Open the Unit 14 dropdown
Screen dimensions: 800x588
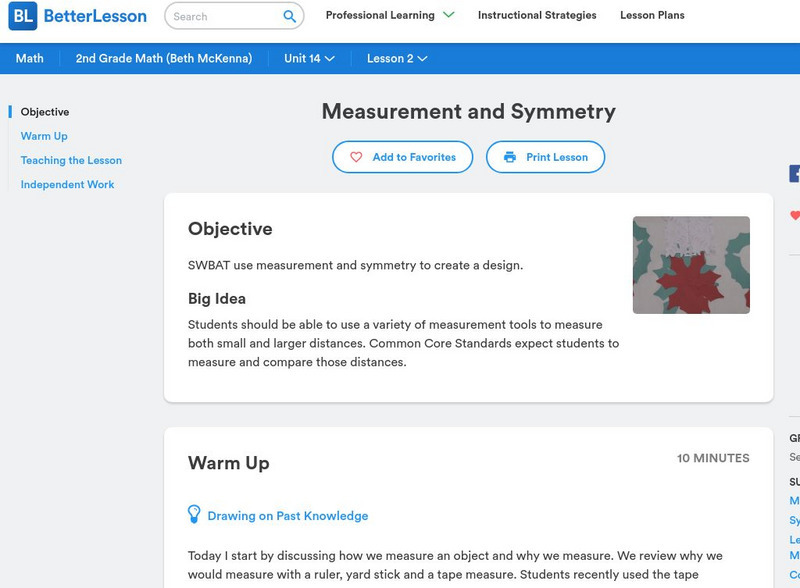tap(309, 59)
